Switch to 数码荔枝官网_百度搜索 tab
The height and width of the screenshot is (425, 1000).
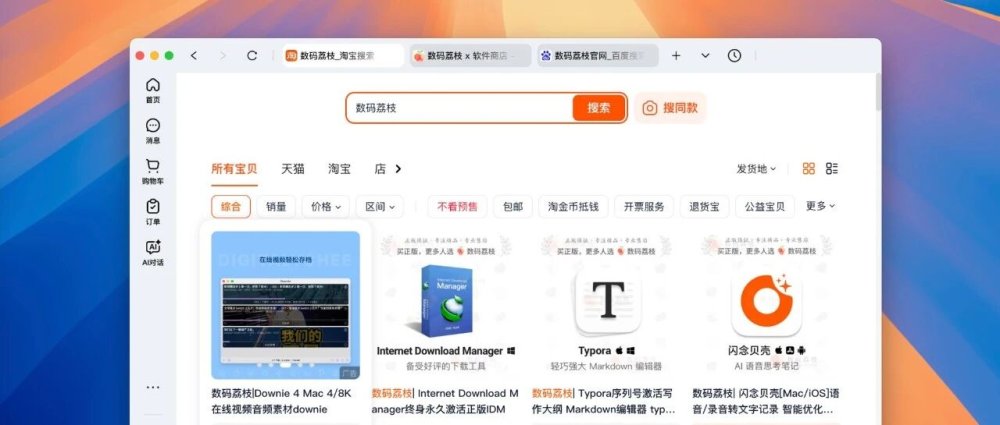tap(598, 56)
